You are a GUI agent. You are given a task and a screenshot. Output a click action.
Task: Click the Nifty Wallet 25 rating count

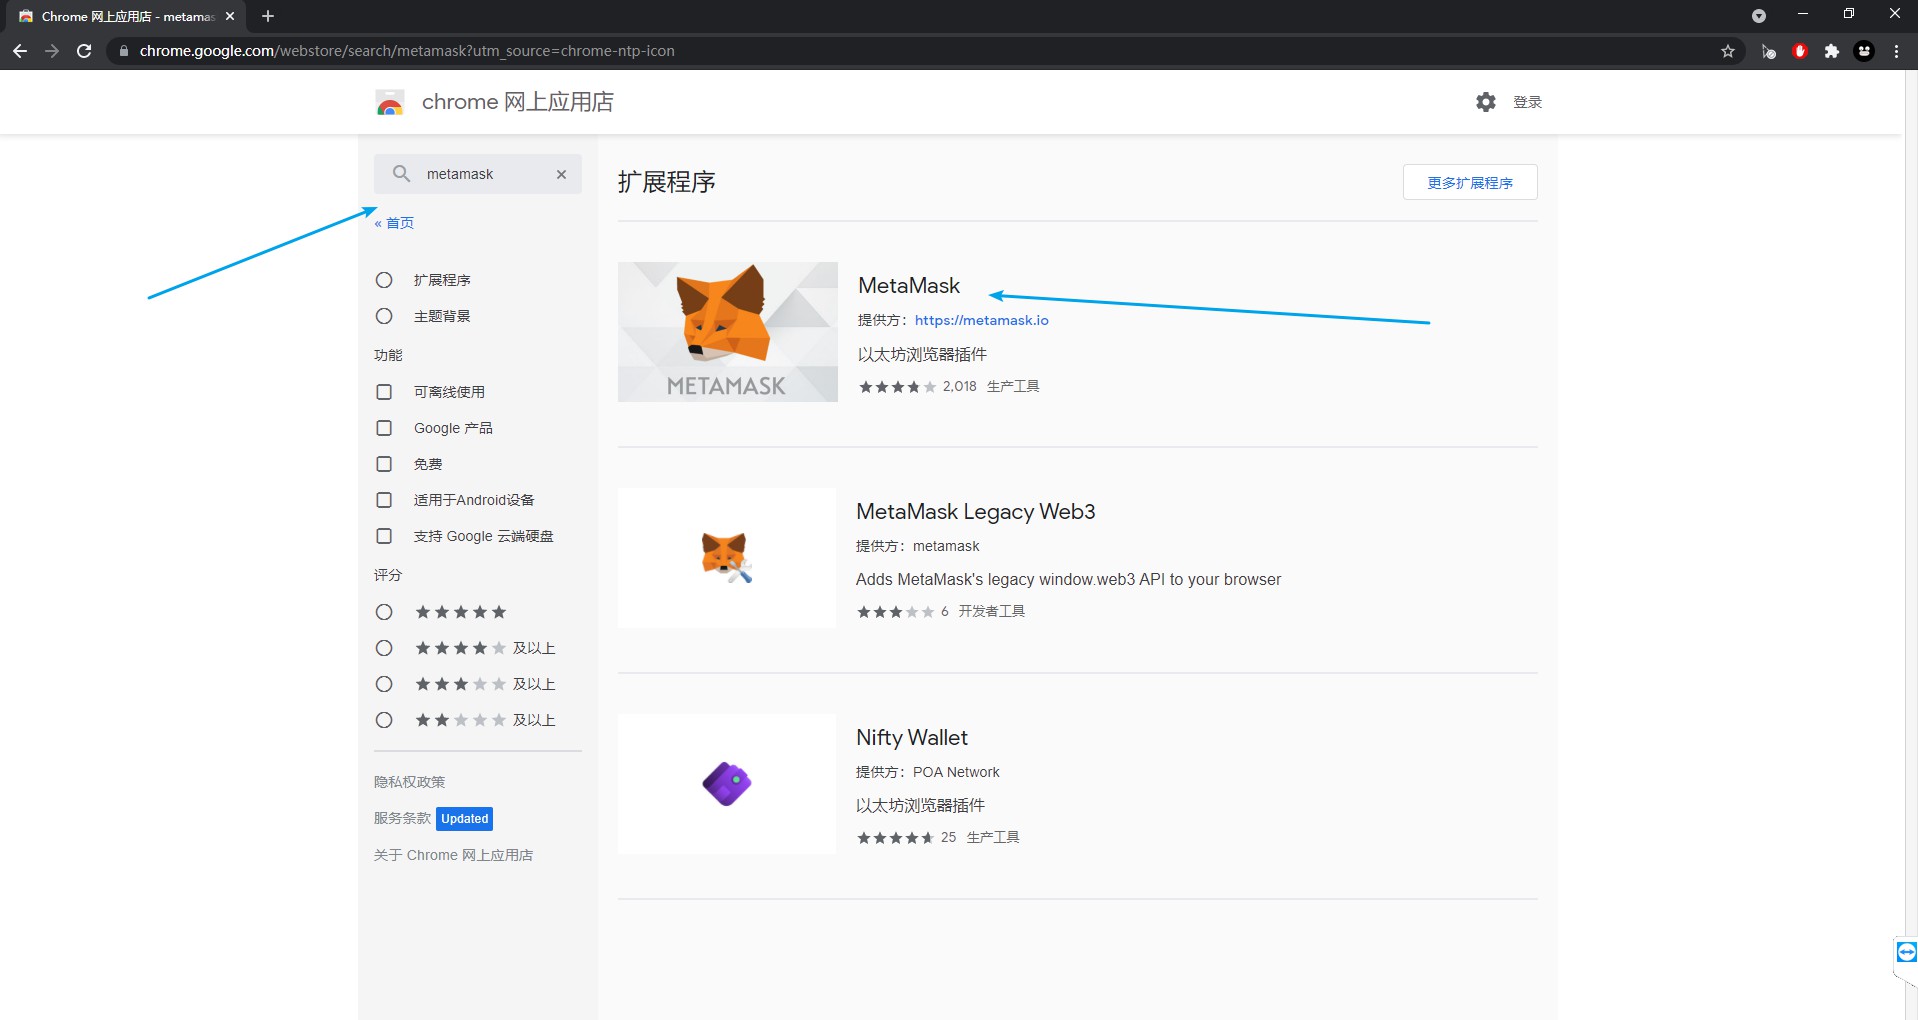click(948, 837)
